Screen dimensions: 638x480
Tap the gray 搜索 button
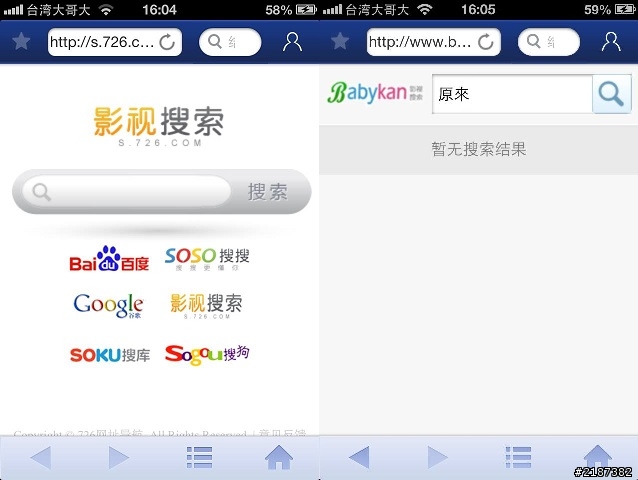point(268,192)
